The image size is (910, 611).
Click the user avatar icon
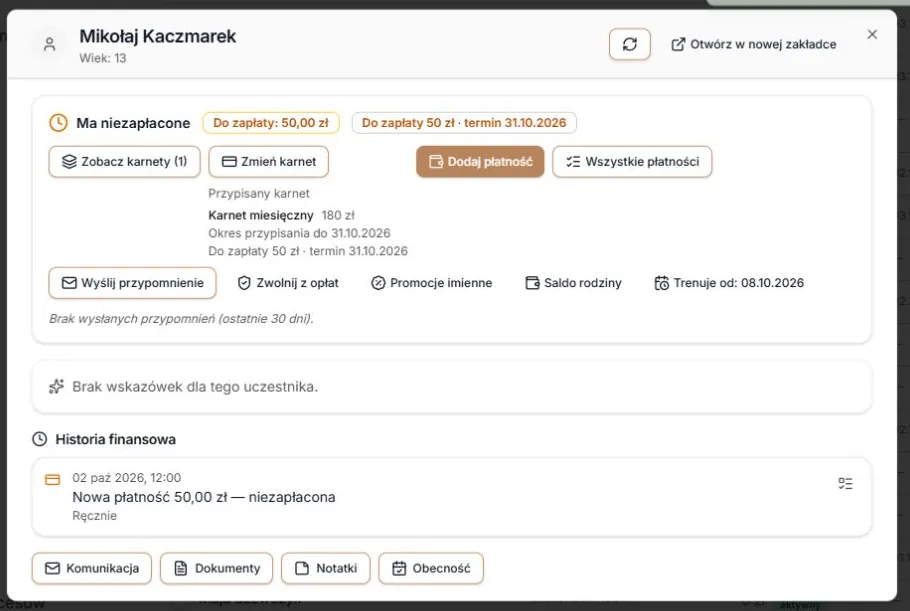(x=50, y=45)
